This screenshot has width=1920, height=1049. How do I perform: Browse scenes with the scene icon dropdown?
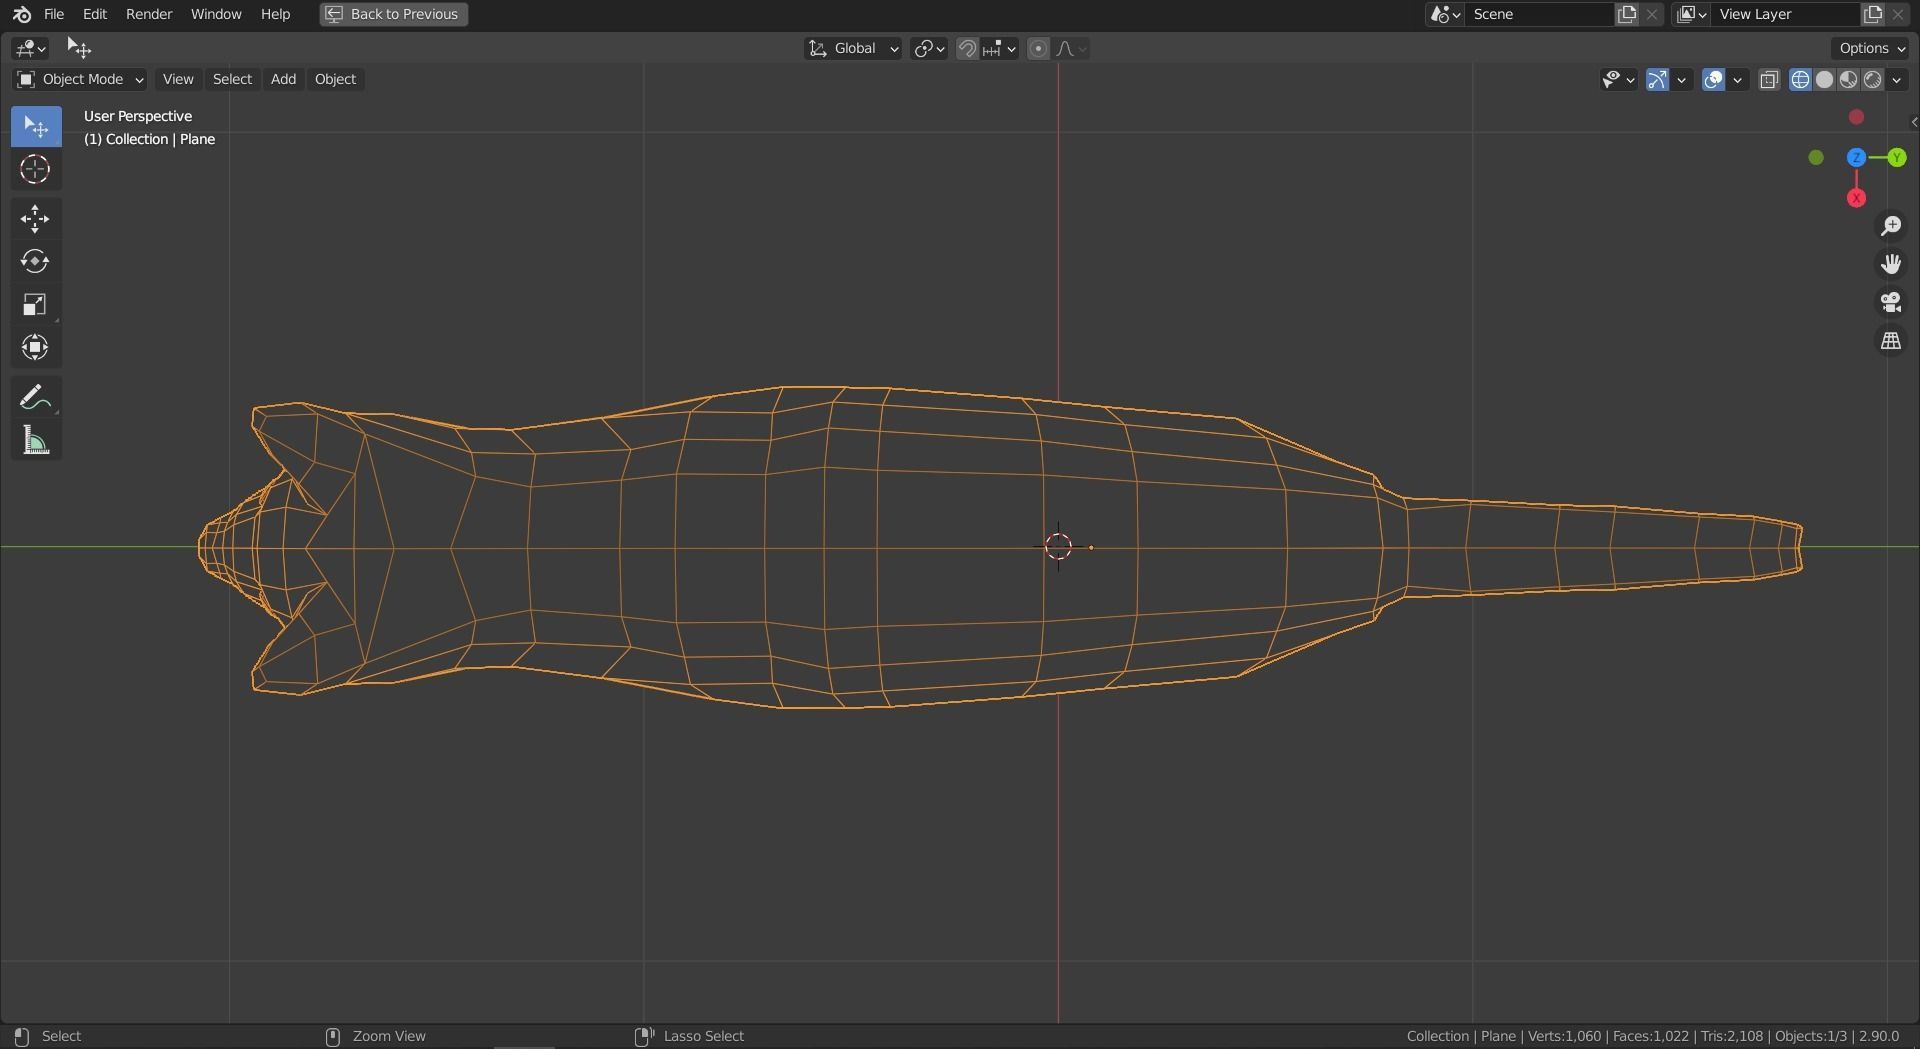tap(1446, 14)
